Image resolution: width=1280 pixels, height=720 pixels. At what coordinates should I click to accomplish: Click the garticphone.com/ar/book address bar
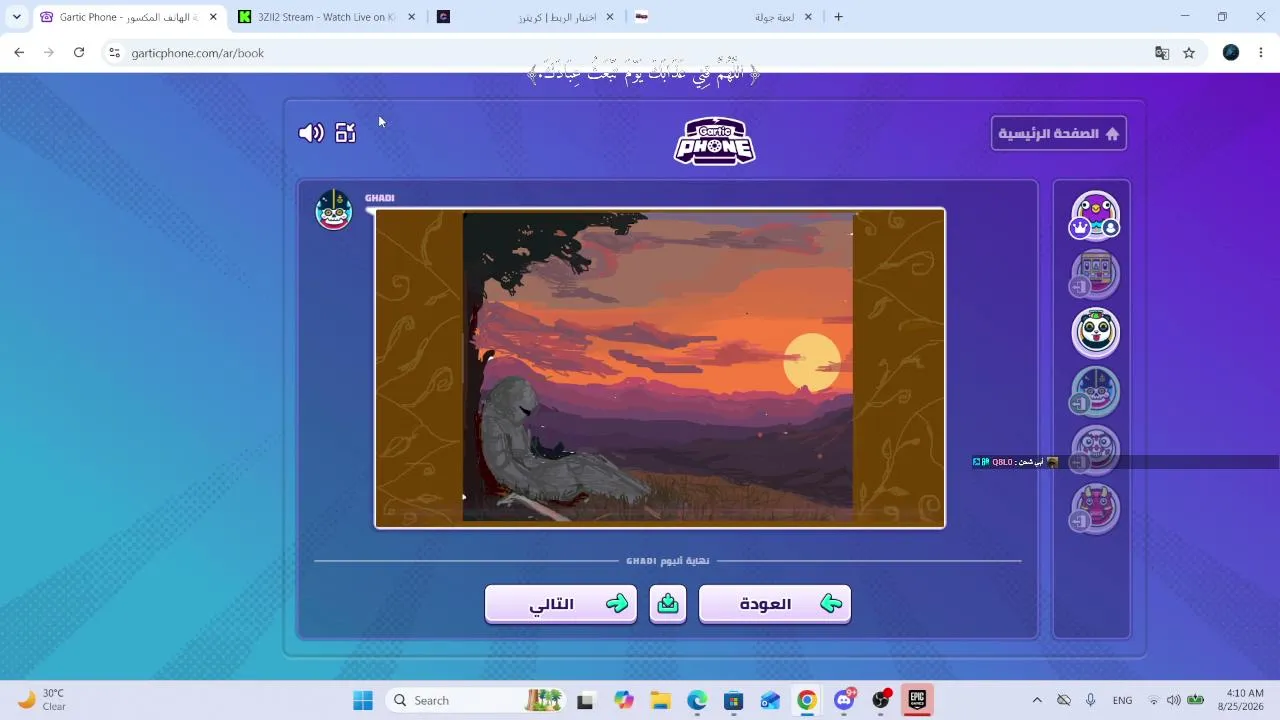click(640, 53)
